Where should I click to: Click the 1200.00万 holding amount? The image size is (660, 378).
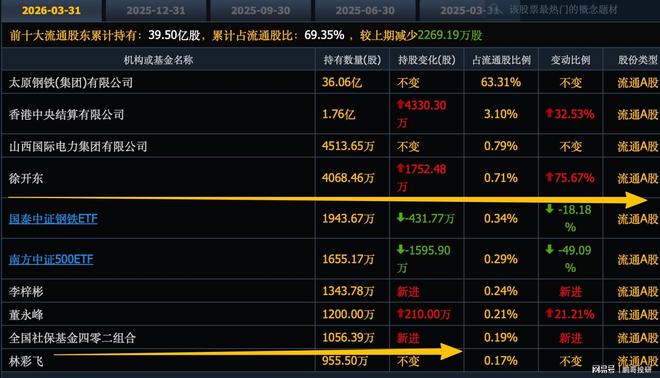point(348,314)
